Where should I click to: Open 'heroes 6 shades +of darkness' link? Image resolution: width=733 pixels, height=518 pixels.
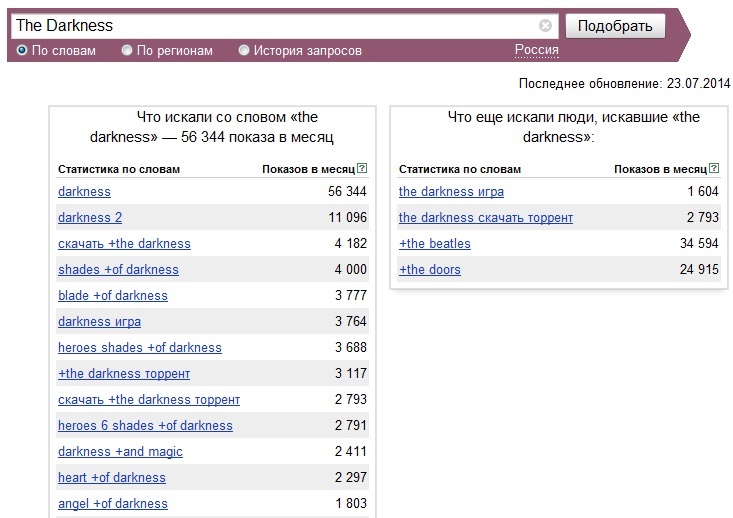coord(145,425)
